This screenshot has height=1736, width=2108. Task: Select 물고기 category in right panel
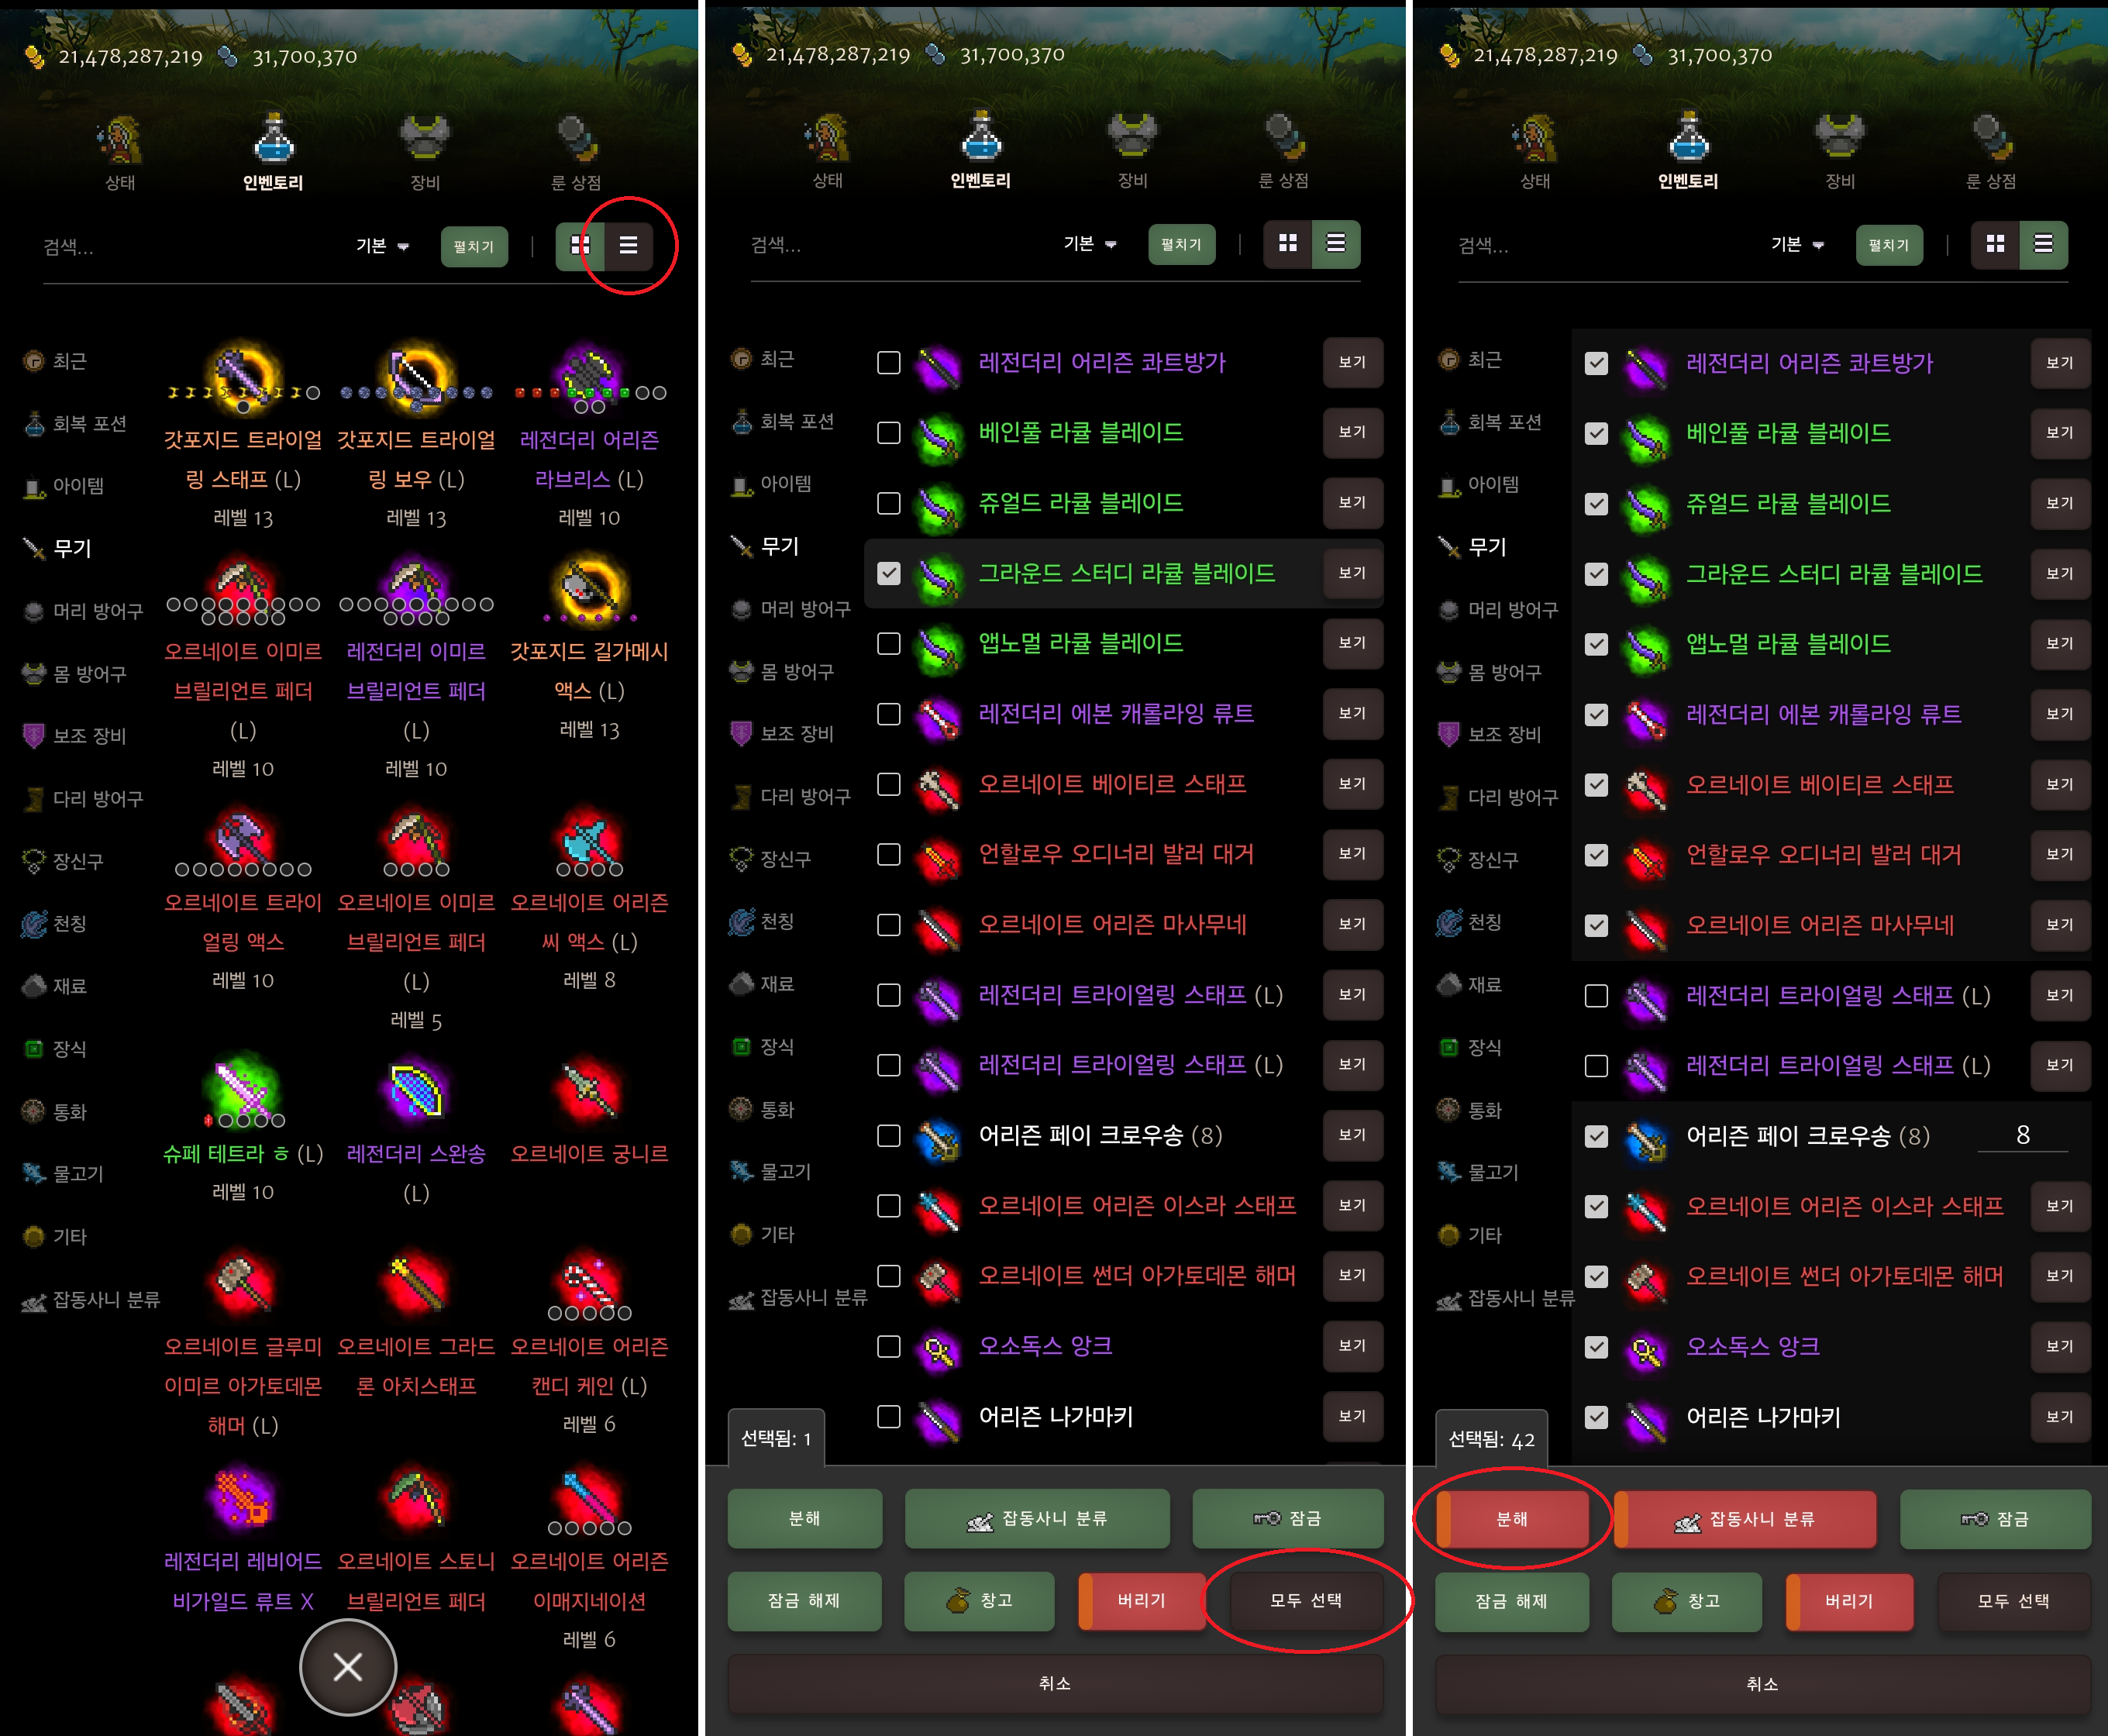(x=1479, y=1172)
